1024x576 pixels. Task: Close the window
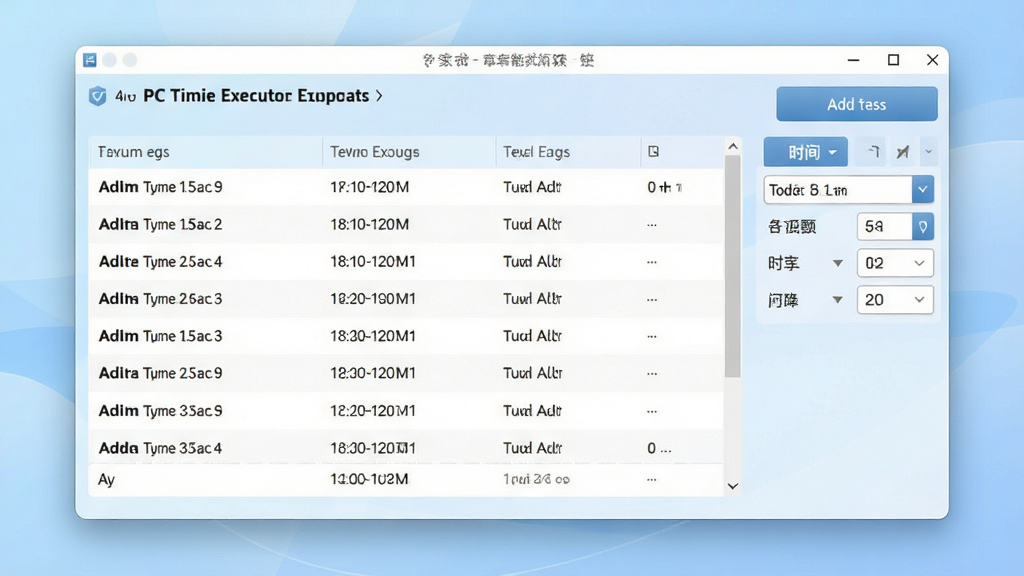pyautogui.click(x=933, y=60)
